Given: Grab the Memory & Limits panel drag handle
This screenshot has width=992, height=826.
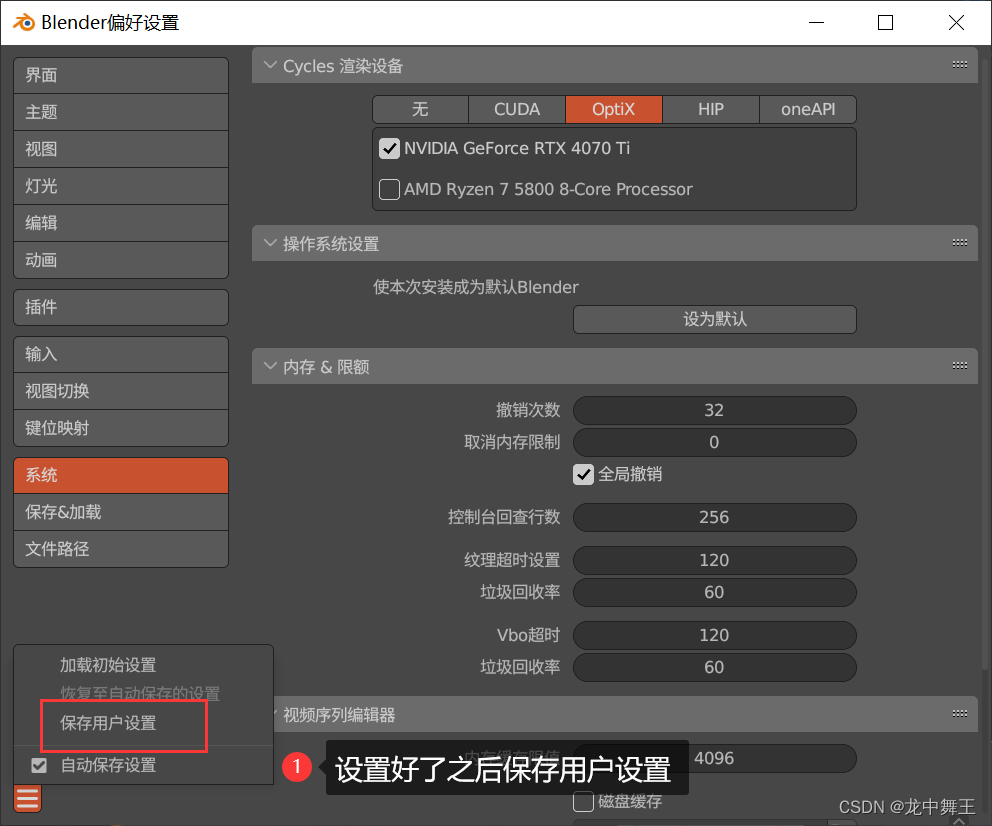Looking at the screenshot, I should point(960,366).
